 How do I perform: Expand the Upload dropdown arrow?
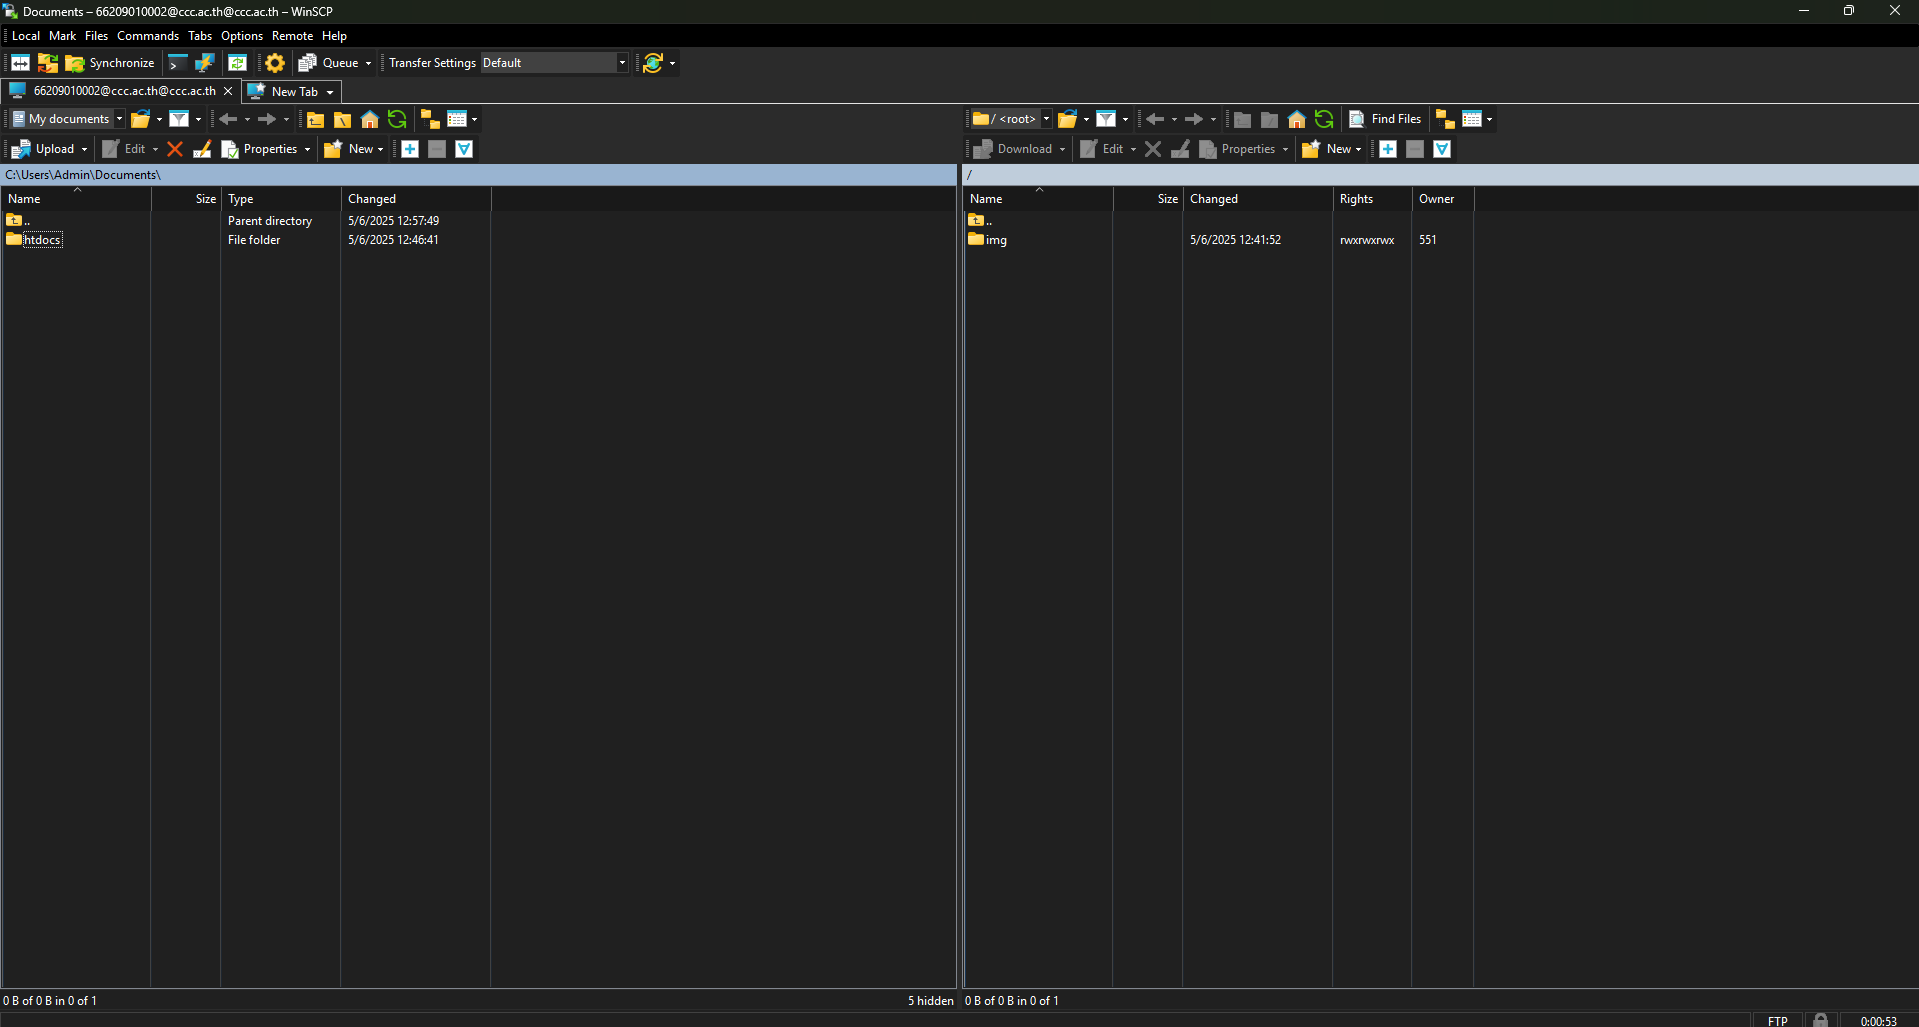pos(84,149)
